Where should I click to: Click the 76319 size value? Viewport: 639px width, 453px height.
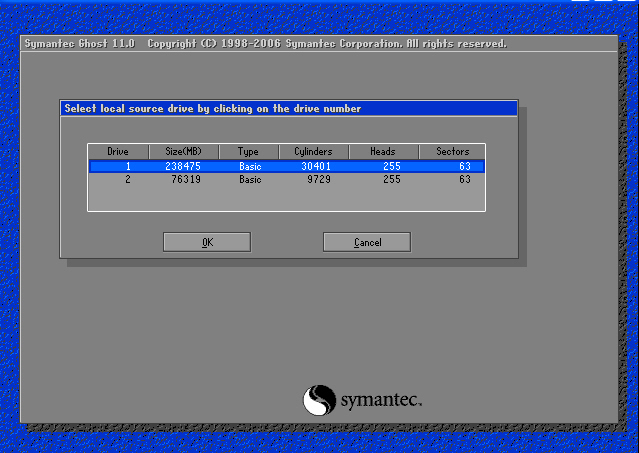coord(186,179)
